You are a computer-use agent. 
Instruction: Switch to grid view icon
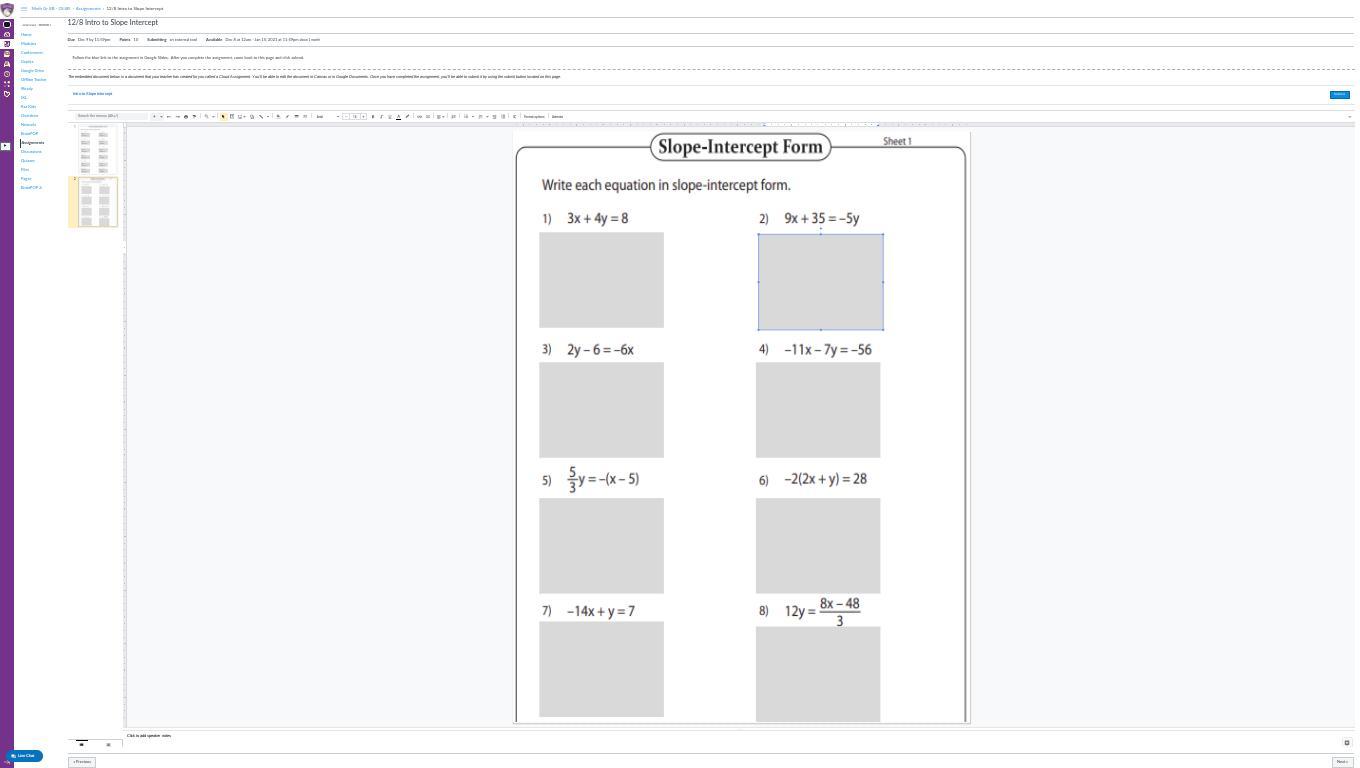coord(108,744)
